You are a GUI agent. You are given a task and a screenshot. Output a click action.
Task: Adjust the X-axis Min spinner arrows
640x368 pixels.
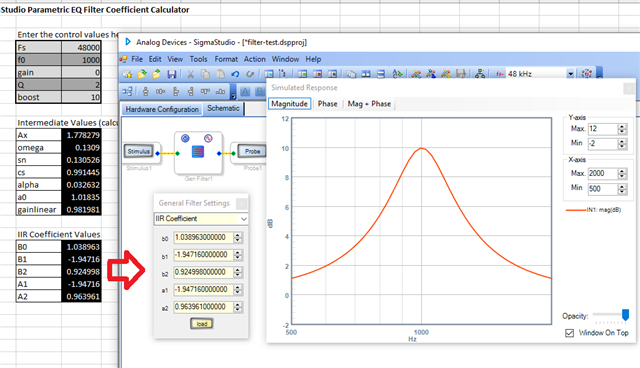622,188
